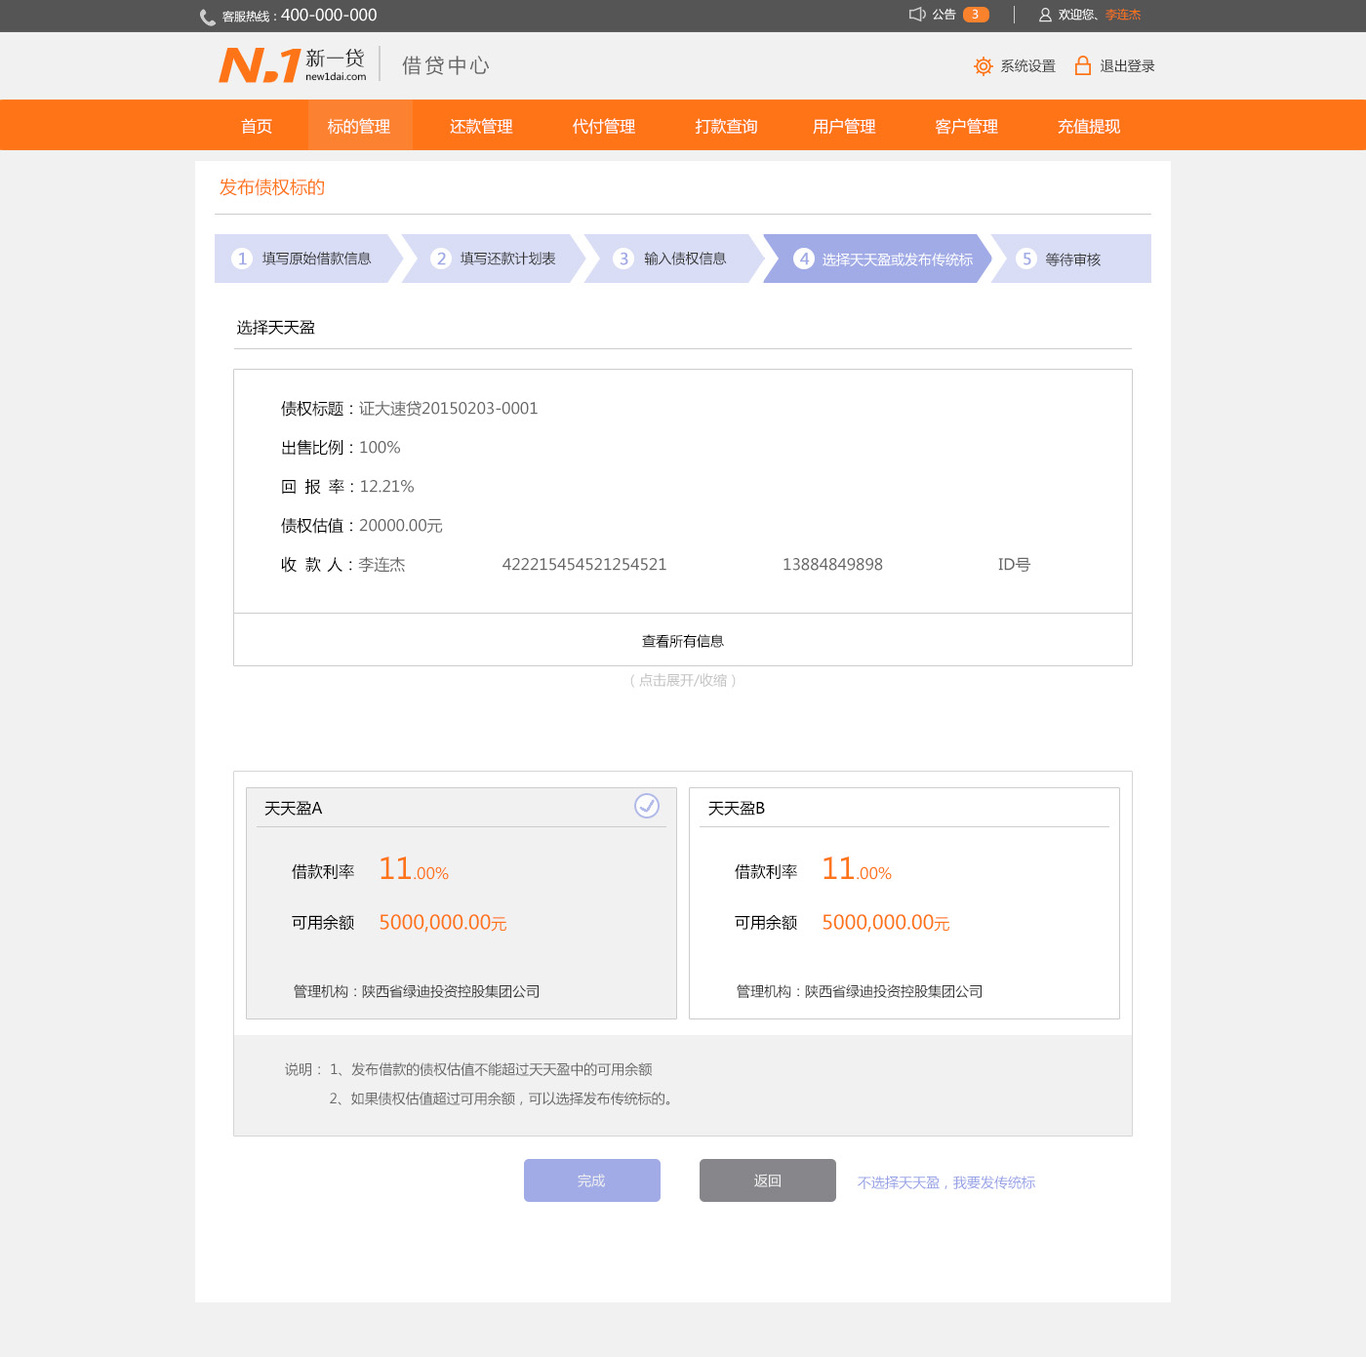Click 天天盈A 11.00% loan rate
This screenshot has height=1357, width=1366.
pos(413,869)
